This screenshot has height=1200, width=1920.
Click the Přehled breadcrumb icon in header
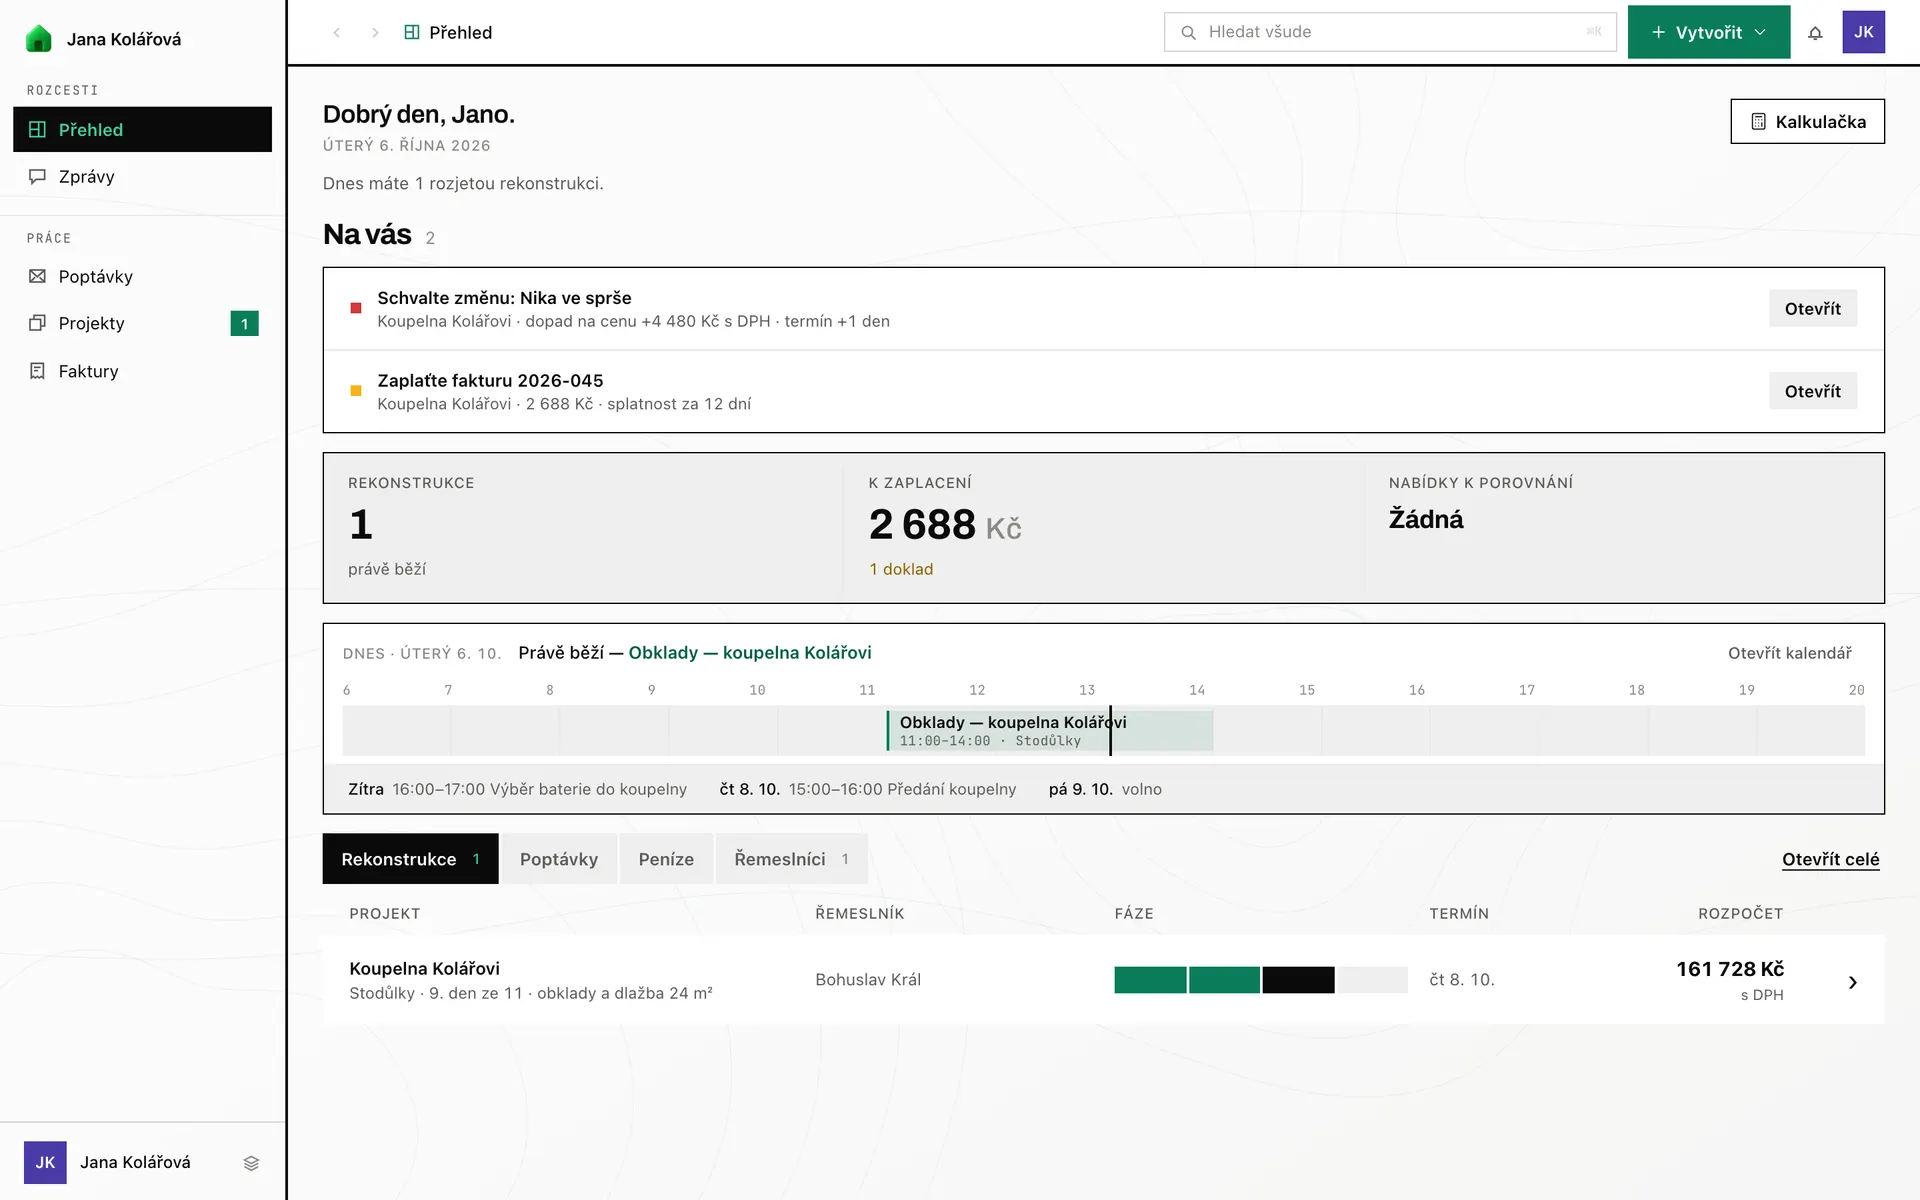pos(411,32)
